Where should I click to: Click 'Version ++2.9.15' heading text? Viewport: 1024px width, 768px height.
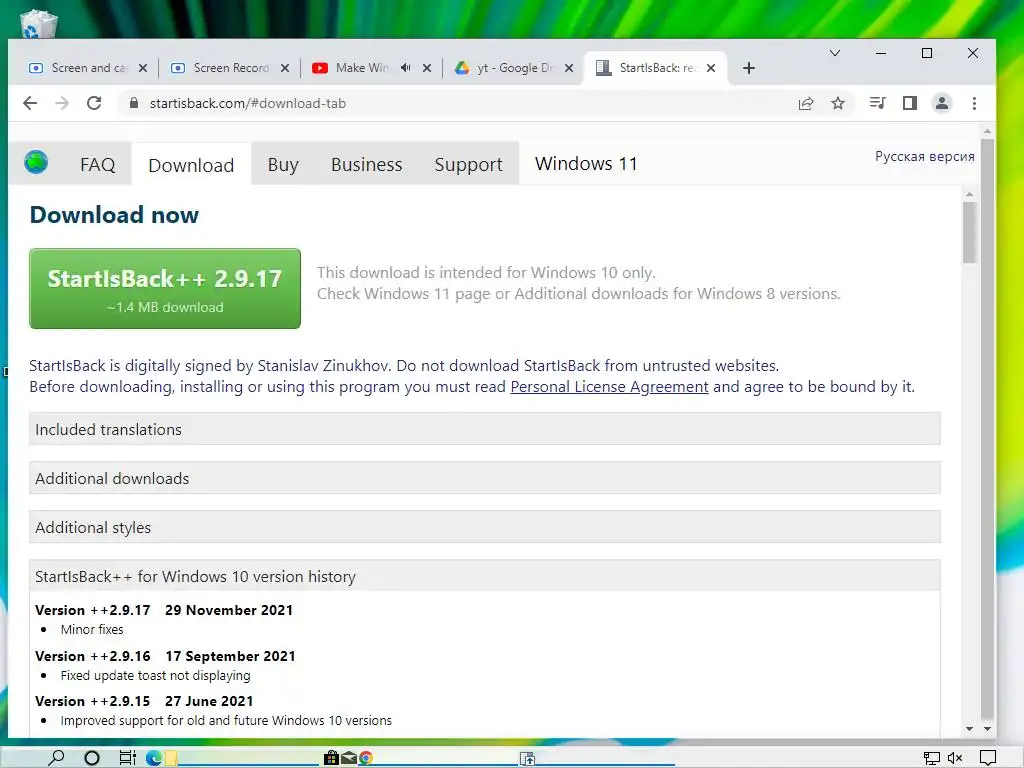tap(93, 701)
